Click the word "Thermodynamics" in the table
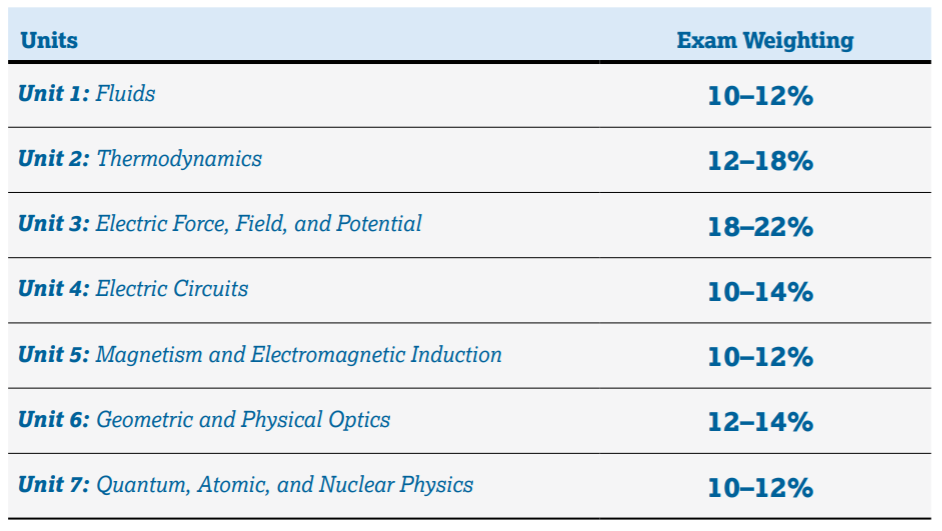 pos(179,159)
